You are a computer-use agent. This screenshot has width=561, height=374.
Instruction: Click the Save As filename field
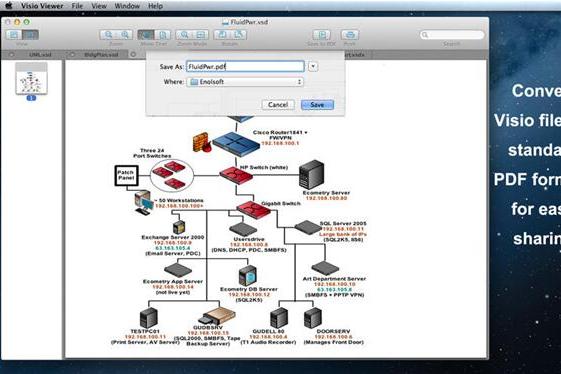tap(245, 67)
